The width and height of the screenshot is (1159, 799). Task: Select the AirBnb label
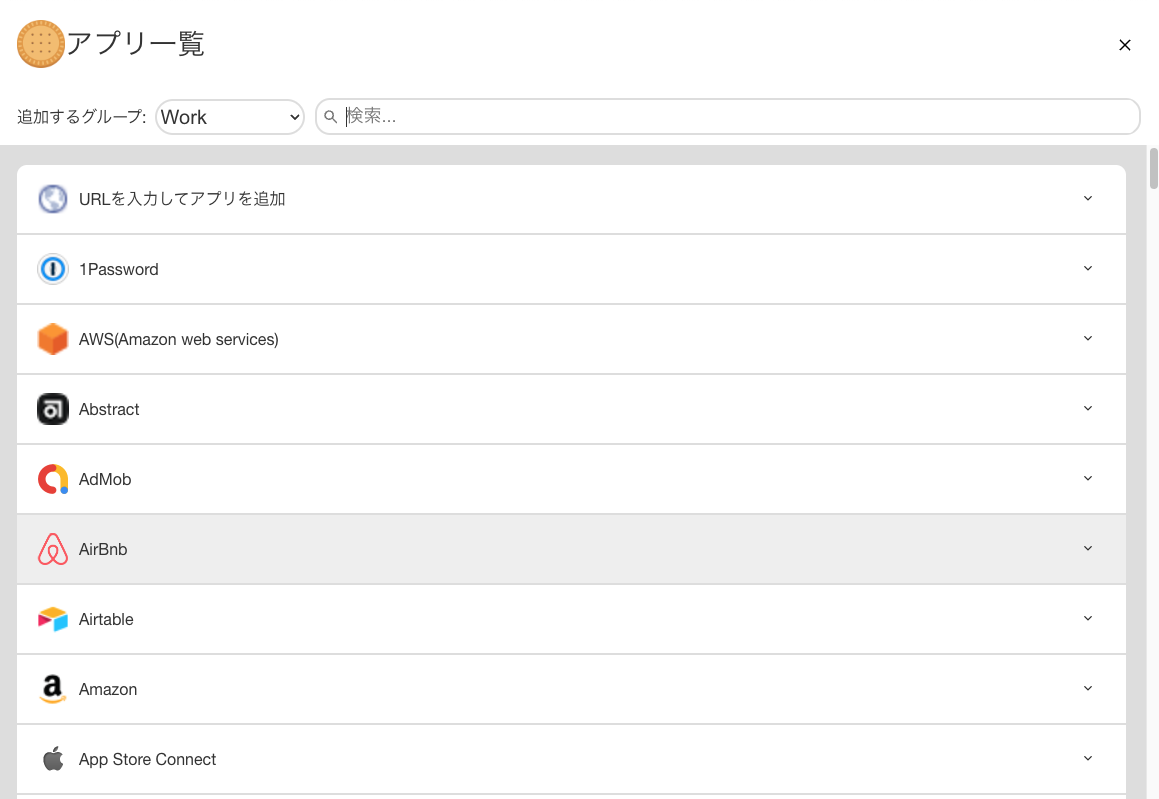(103, 549)
